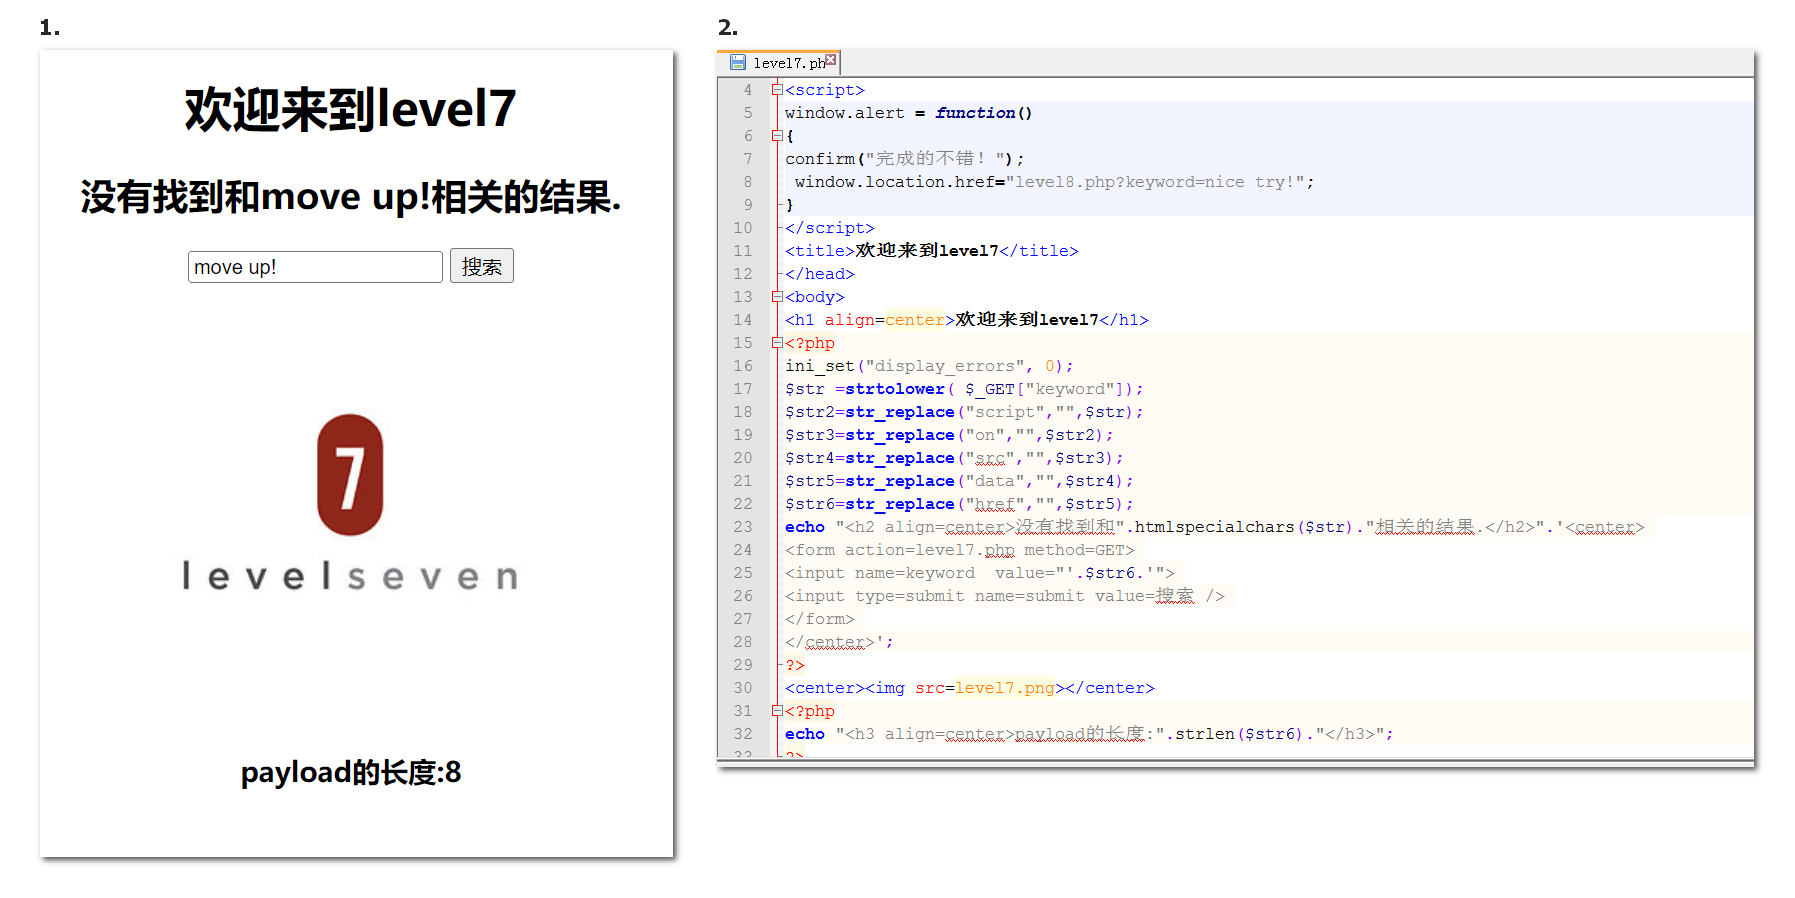Click line number 23 in the gutter

coord(742,527)
